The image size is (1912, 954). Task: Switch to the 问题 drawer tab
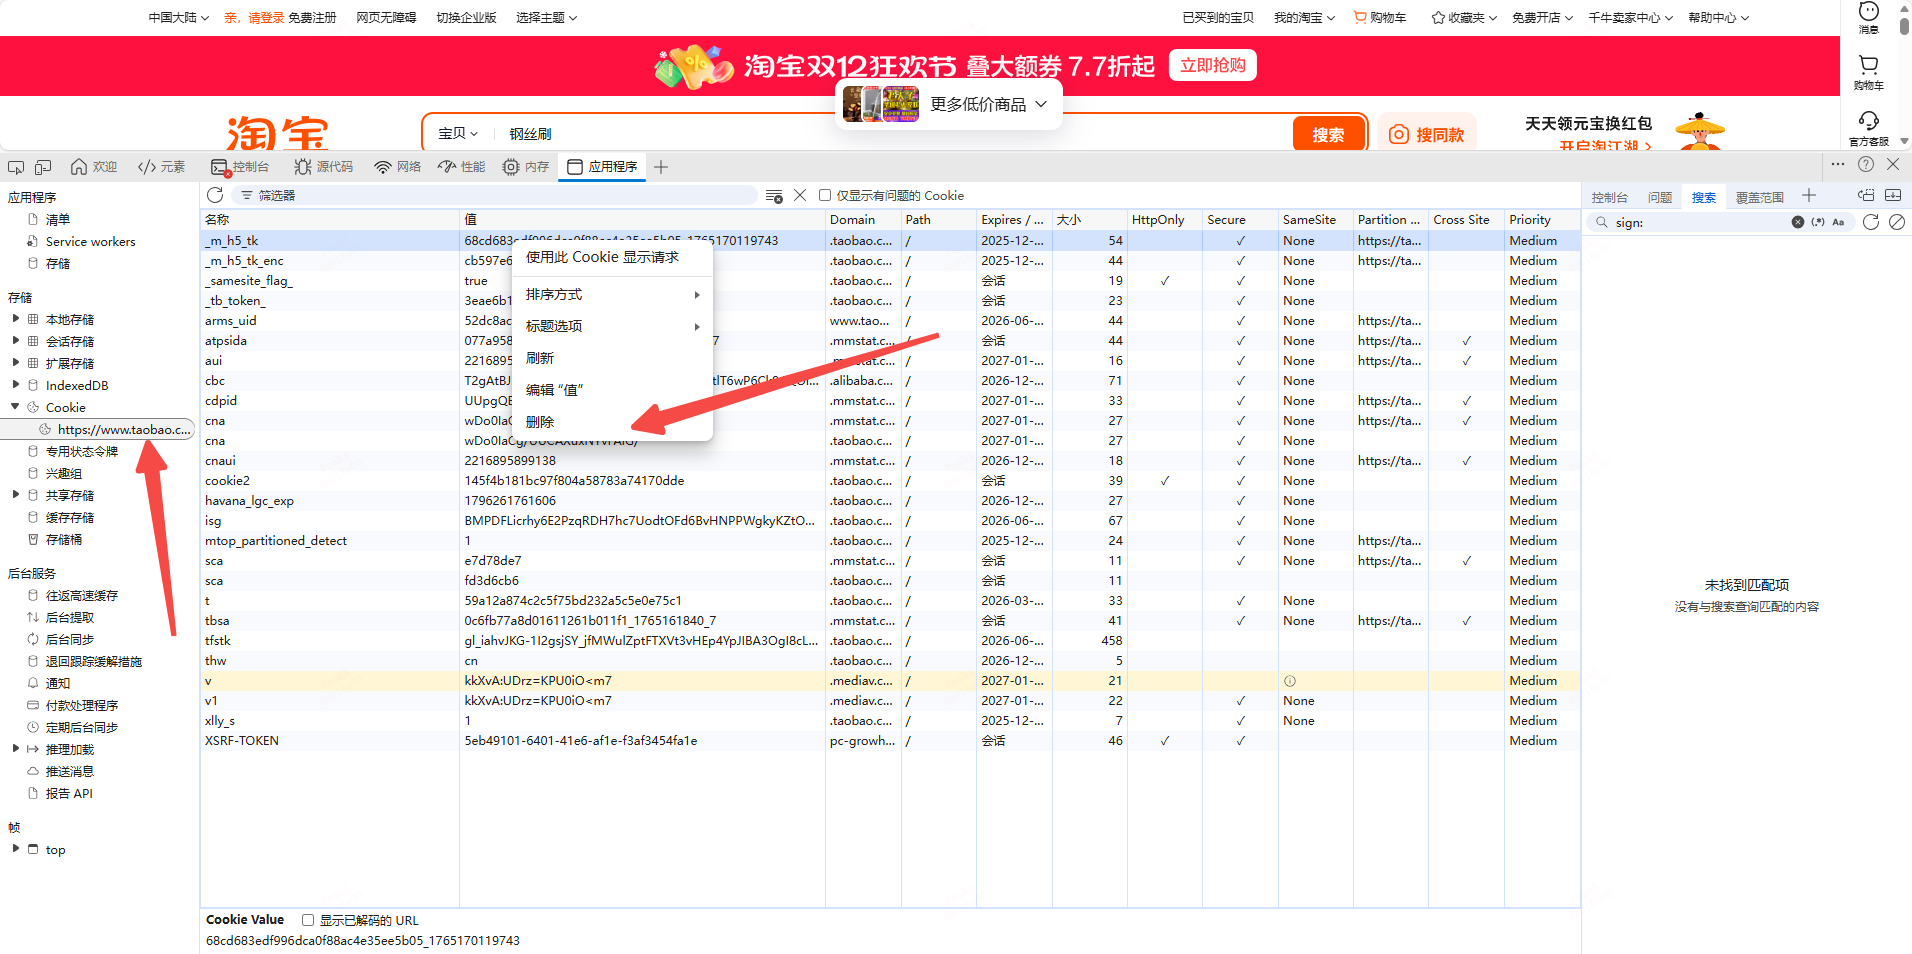[1660, 197]
